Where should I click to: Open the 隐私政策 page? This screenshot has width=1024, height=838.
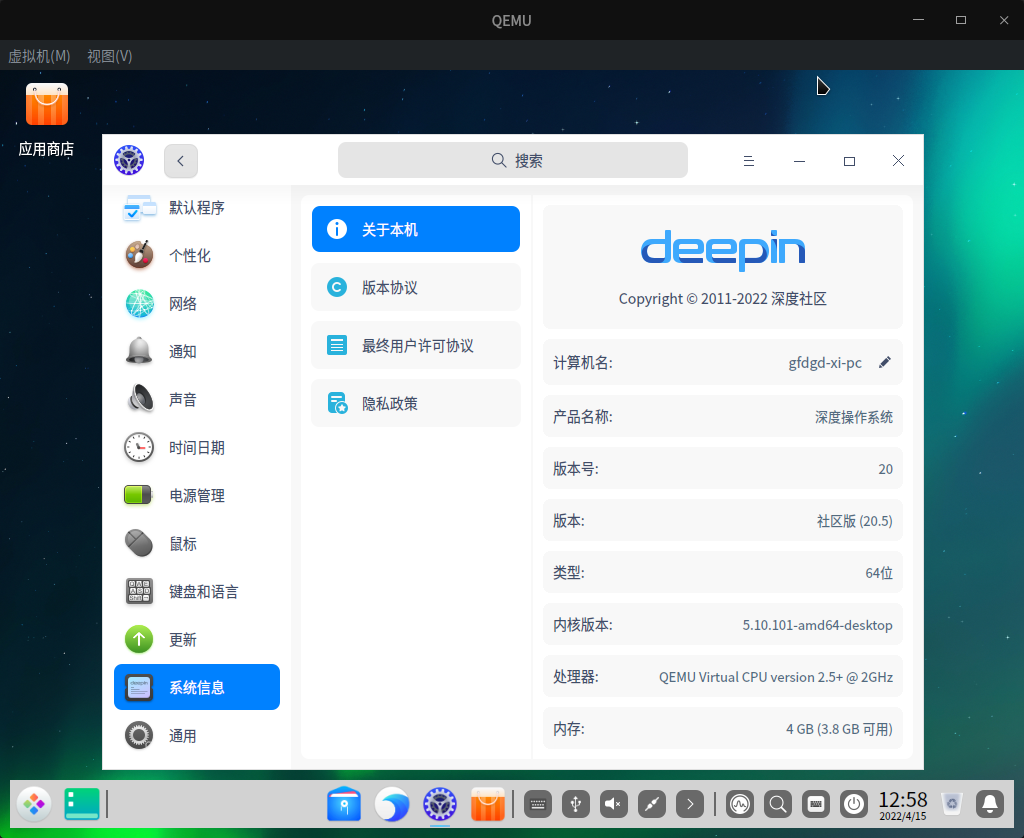[x=416, y=403]
